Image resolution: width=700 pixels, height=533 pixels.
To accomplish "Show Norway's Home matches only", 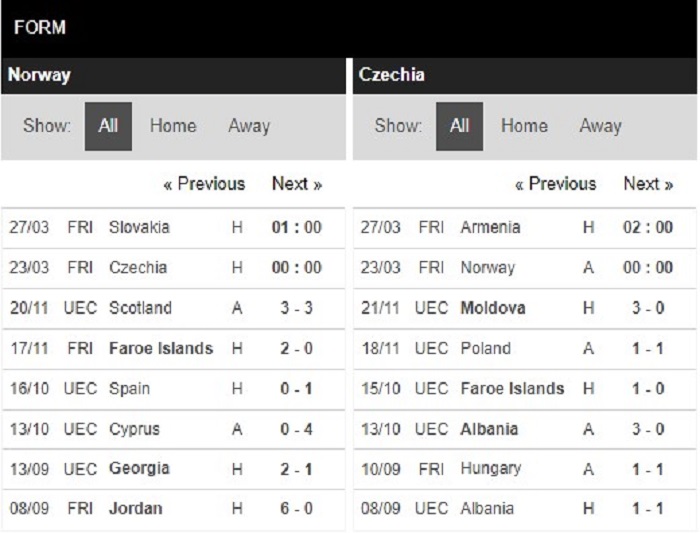I will coord(173,126).
